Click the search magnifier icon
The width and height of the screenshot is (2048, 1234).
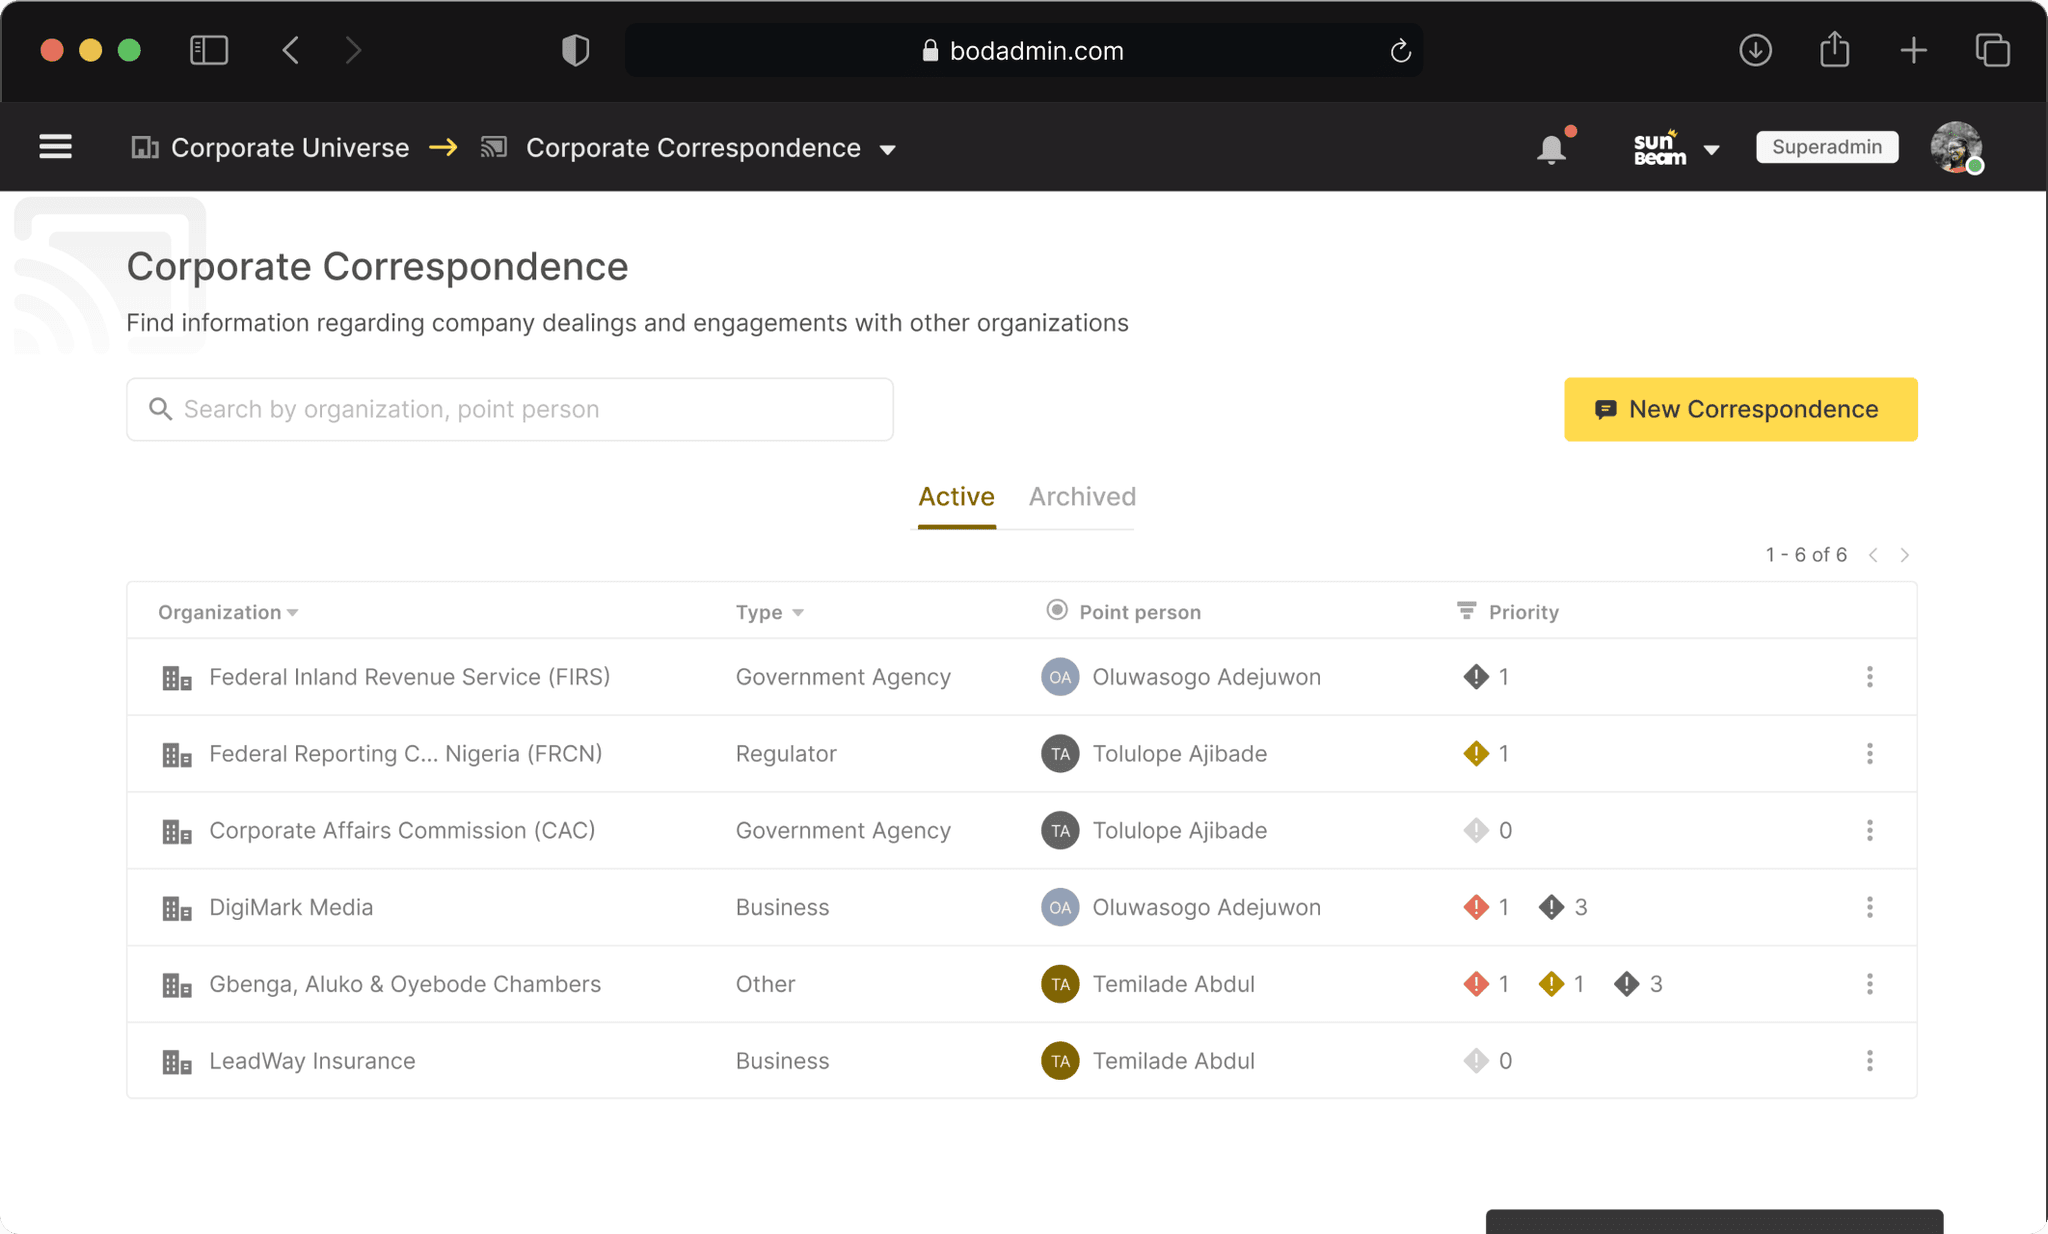click(160, 409)
